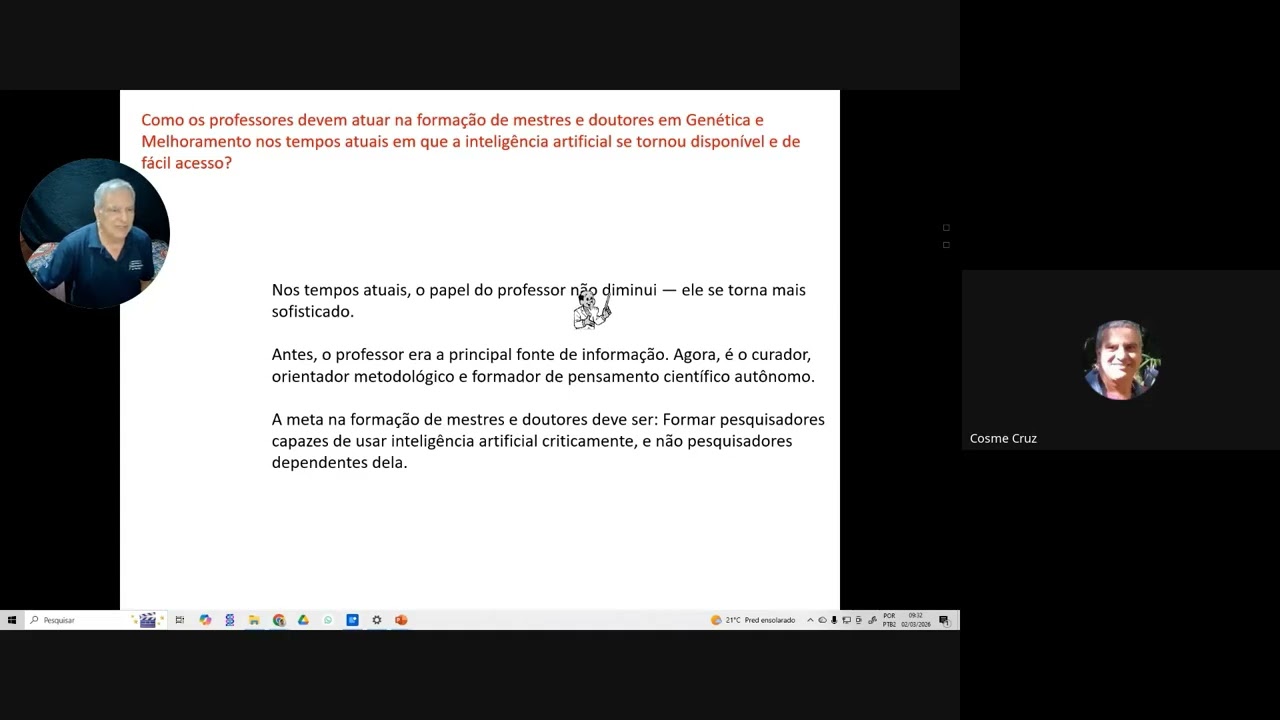The width and height of the screenshot is (1280, 720).
Task: Click the Pesquisar taskbar search box
Action: (x=95, y=620)
